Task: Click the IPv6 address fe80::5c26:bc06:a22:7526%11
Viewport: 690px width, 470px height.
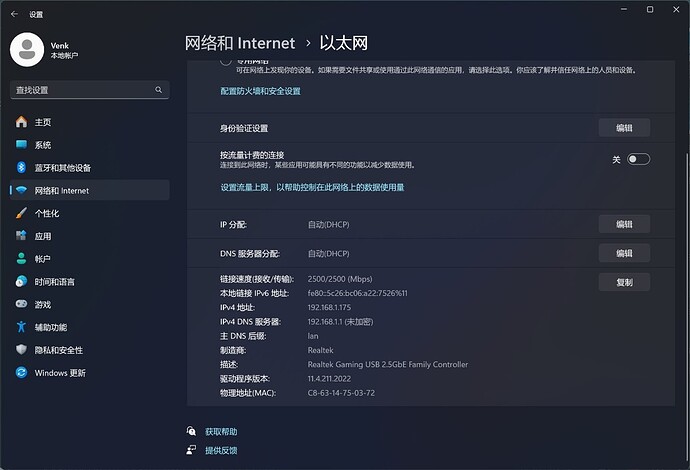Action: coord(357,293)
